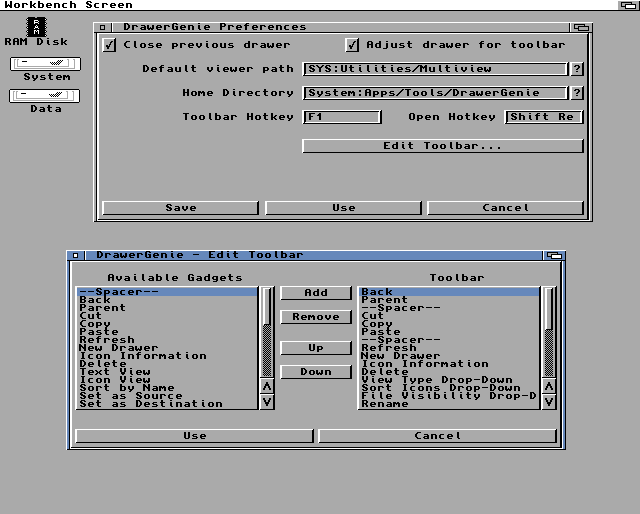This screenshot has height=514, width=640.
Task: Click the Edit Toolbar... button
Action: click(442, 146)
